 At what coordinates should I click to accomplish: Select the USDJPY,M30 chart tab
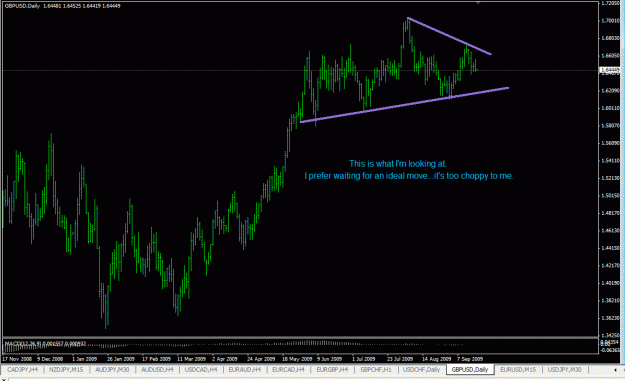point(564,370)
